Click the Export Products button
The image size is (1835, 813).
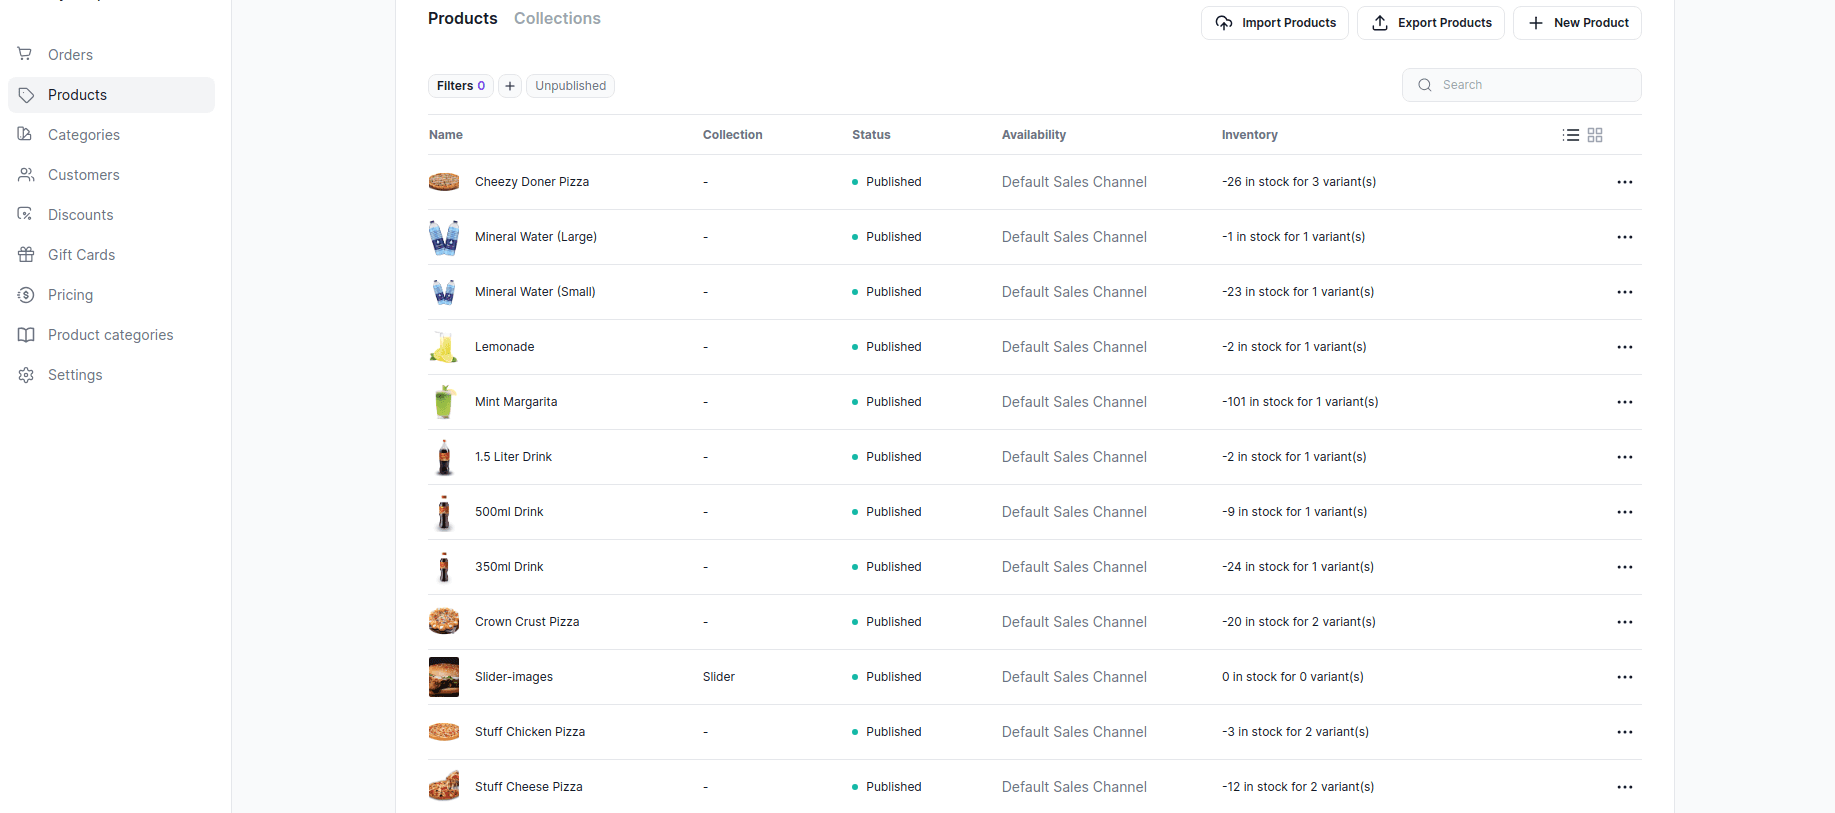(1431, 23)
